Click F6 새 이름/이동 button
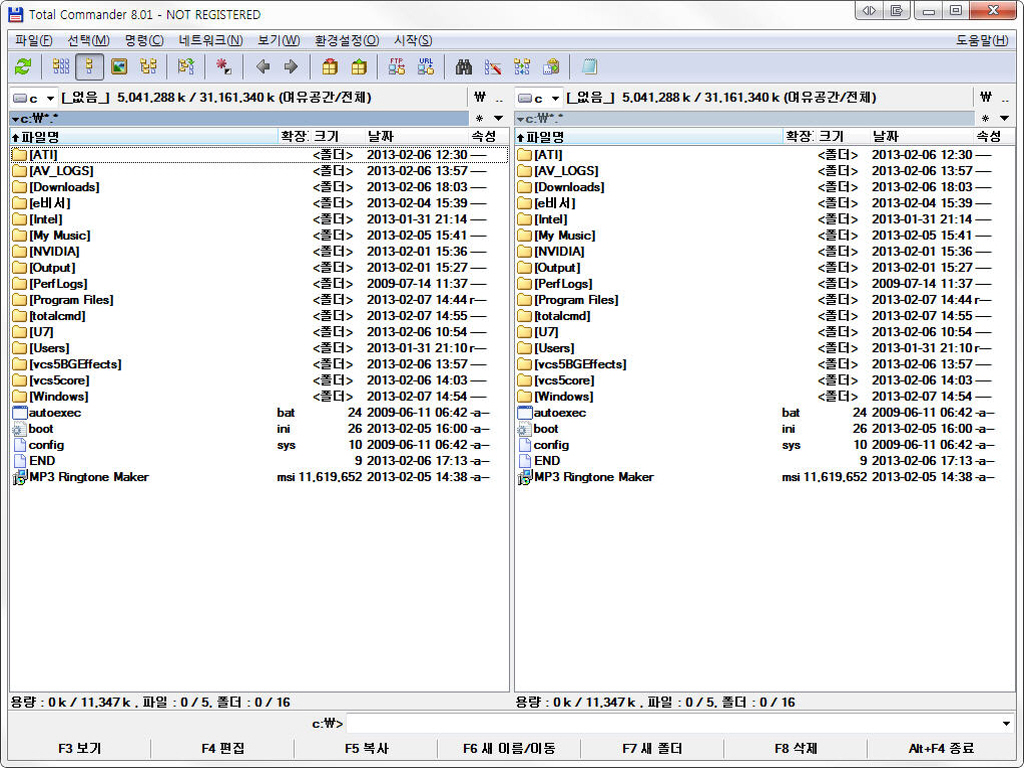 (x=509, y=748)
